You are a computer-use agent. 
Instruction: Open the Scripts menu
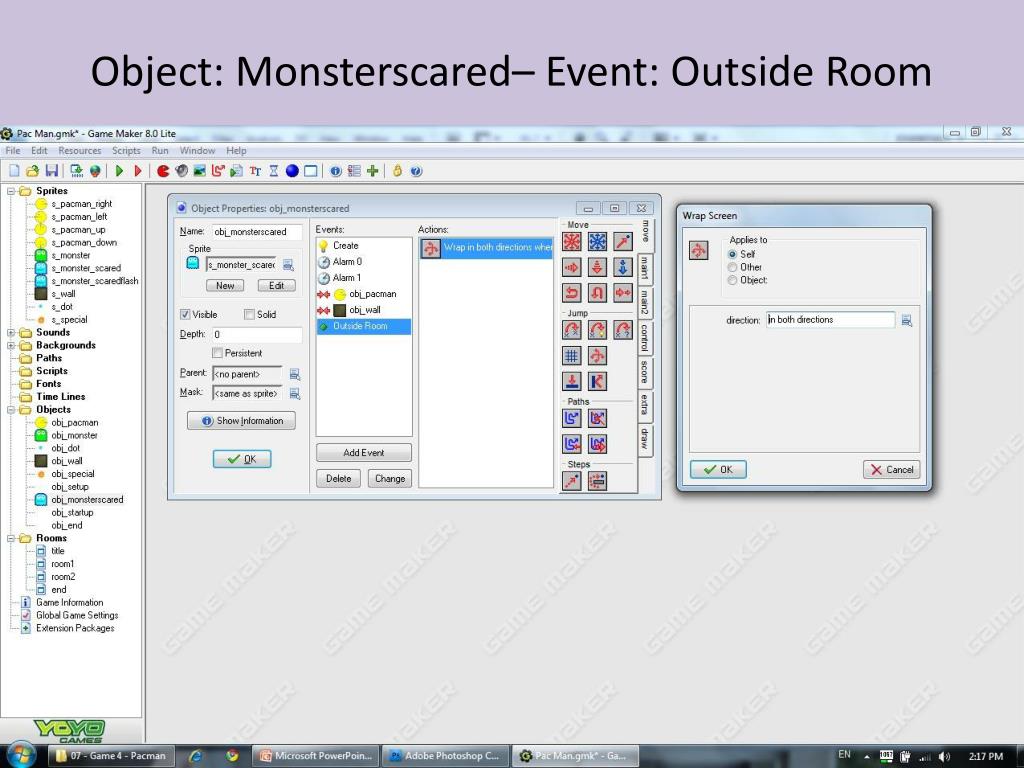126,150
